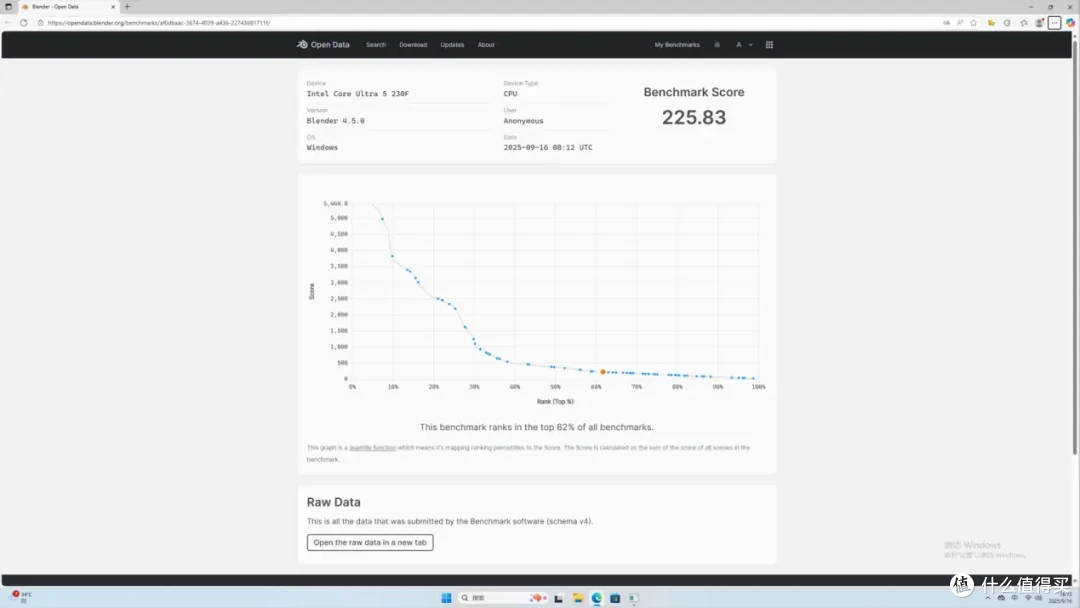The image size is (1080, 608).
Task: Select the Blender - Open Data browser tab
Action: click(x=67, y=7)
